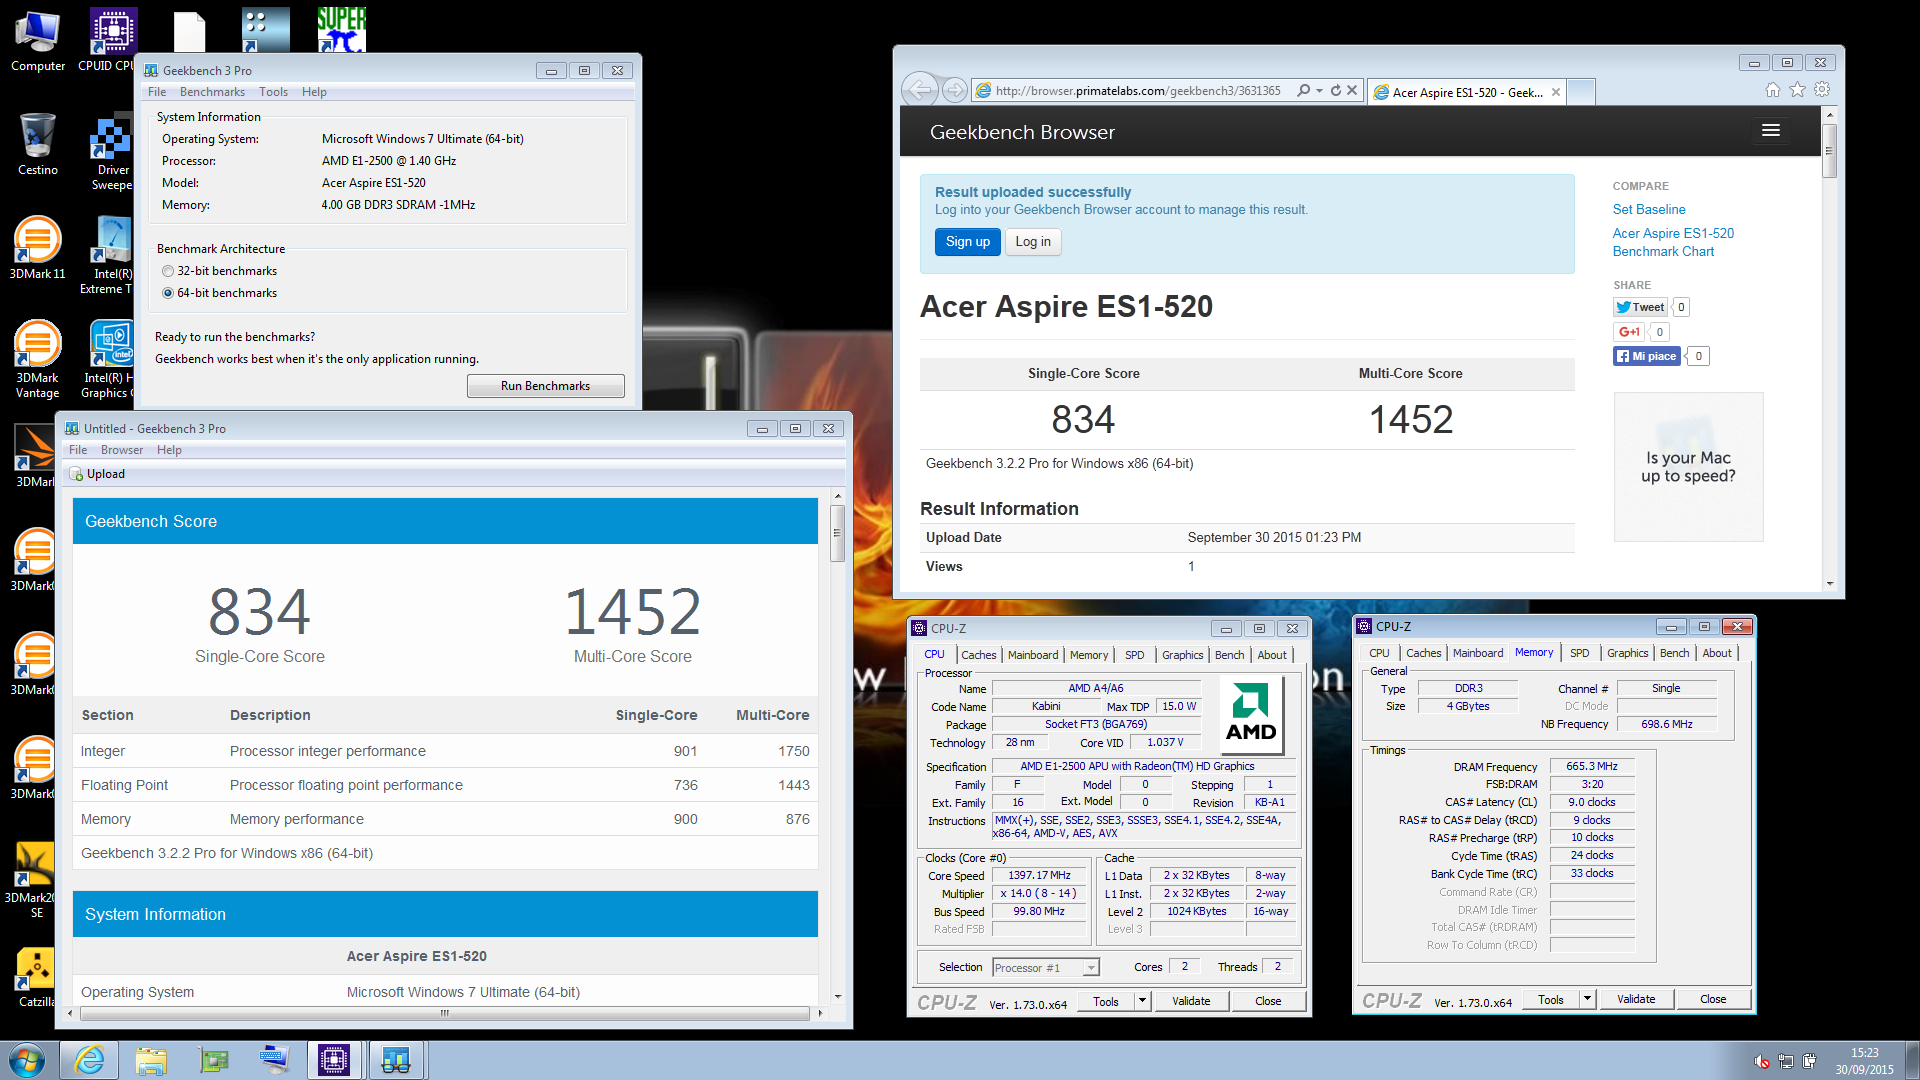Click the Facebook Mi piace button

pos(1646,356)
